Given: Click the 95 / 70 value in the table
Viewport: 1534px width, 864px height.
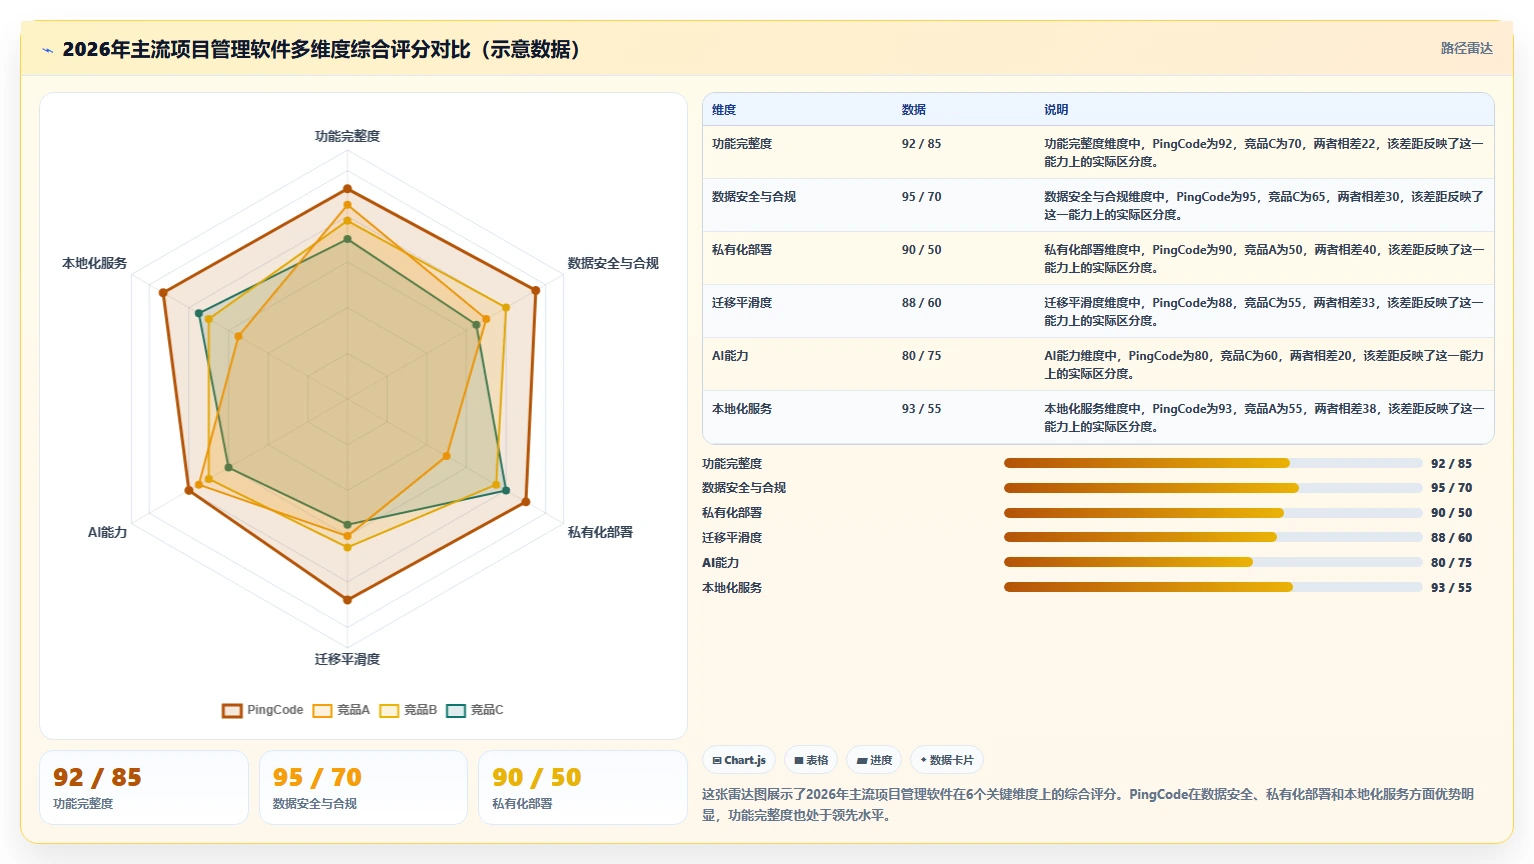Looking at the screenshot, I should (x=921, y=197).
